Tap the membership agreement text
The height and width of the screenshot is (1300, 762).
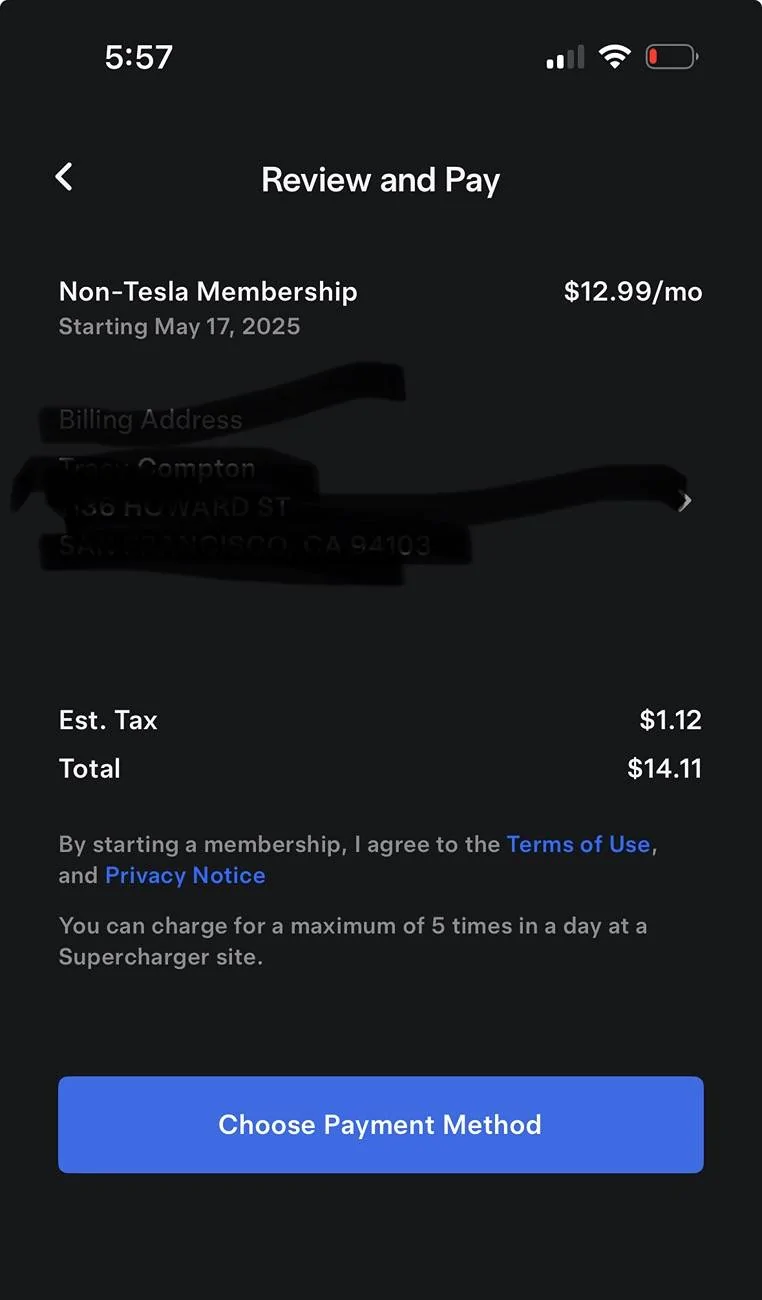(x=280, y=845)
